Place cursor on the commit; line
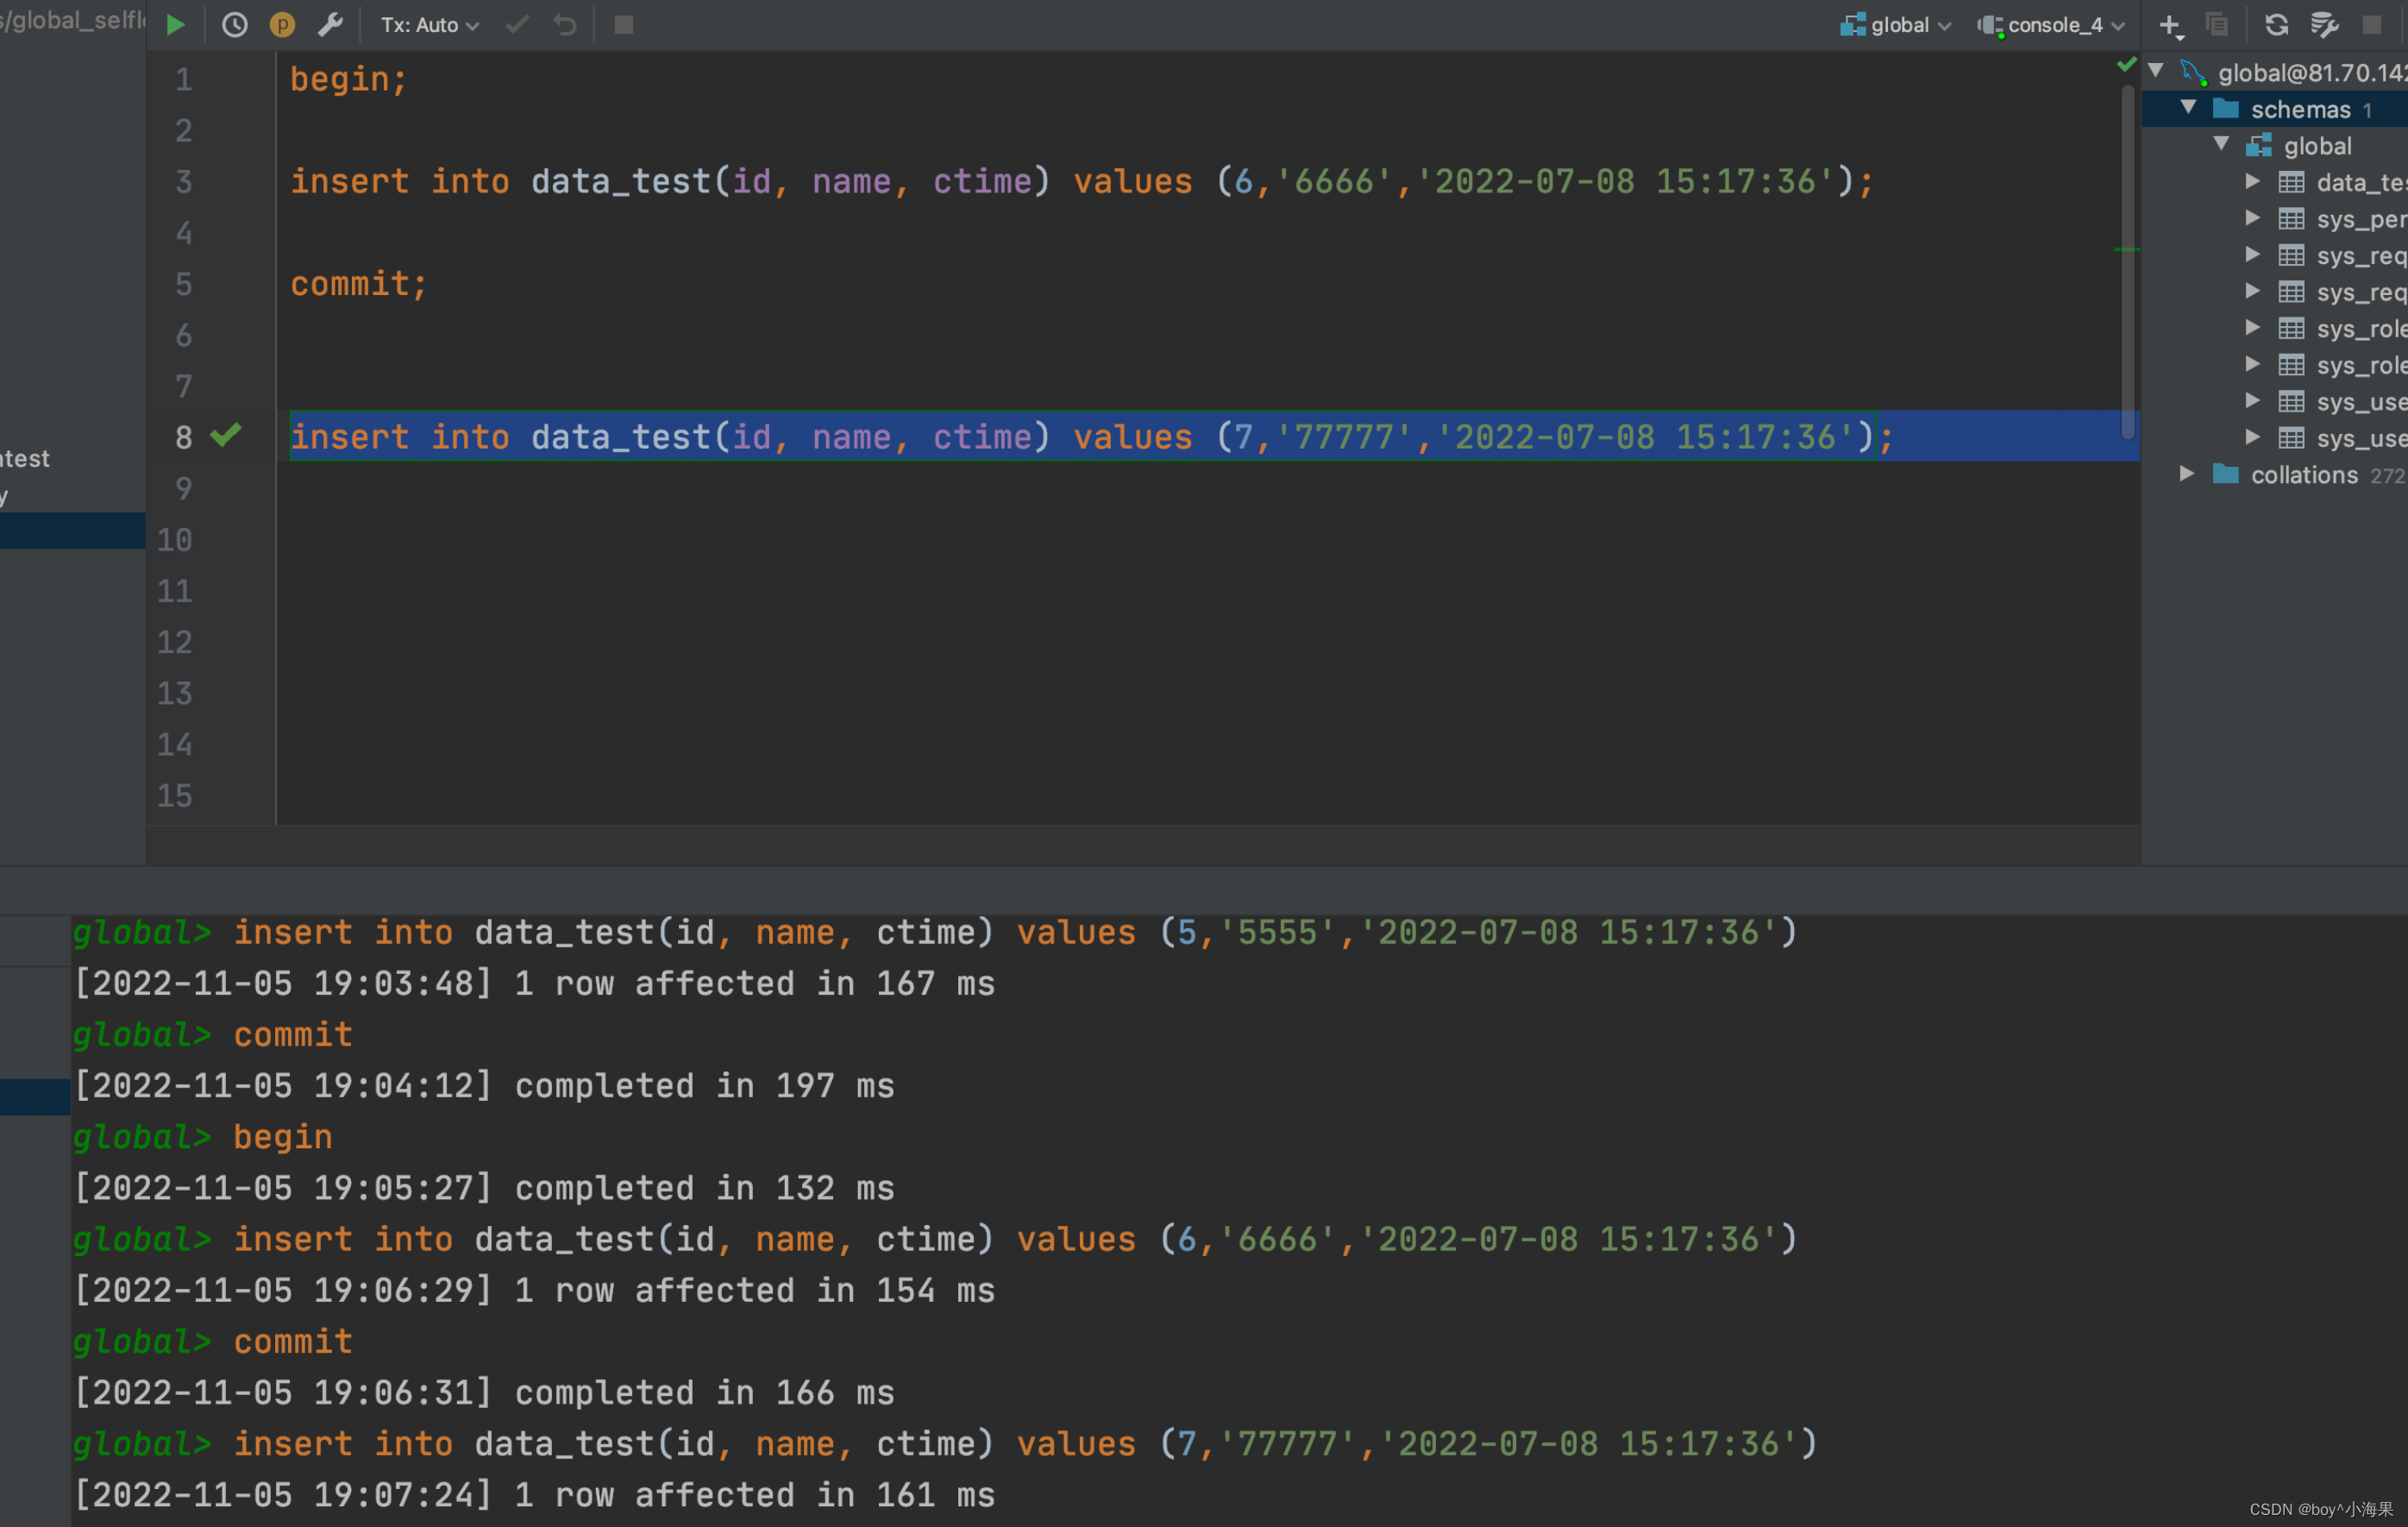 [358, 284]
